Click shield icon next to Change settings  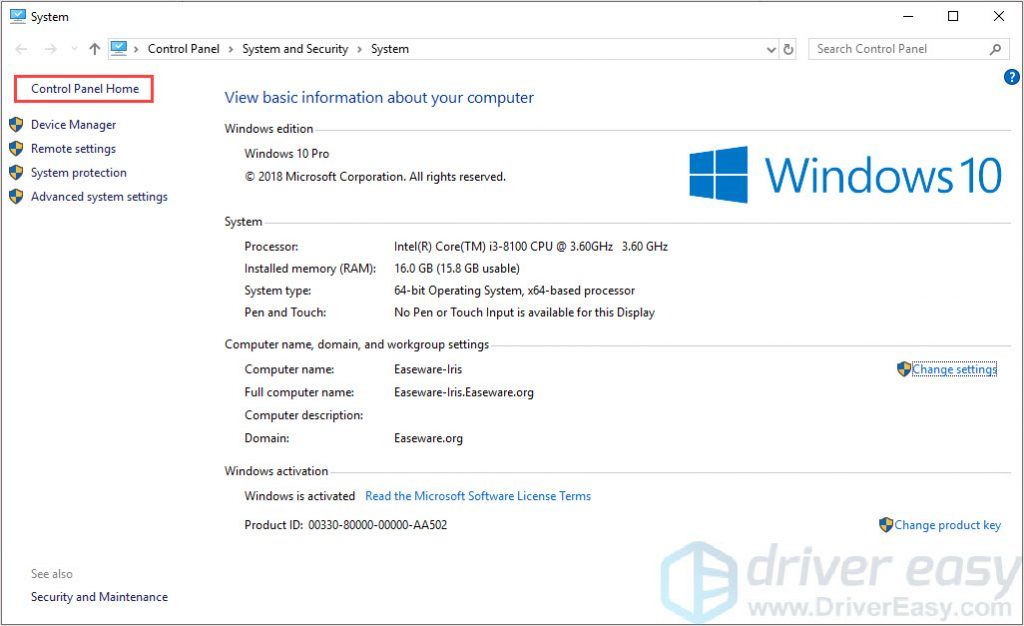(x=904, y=369)
